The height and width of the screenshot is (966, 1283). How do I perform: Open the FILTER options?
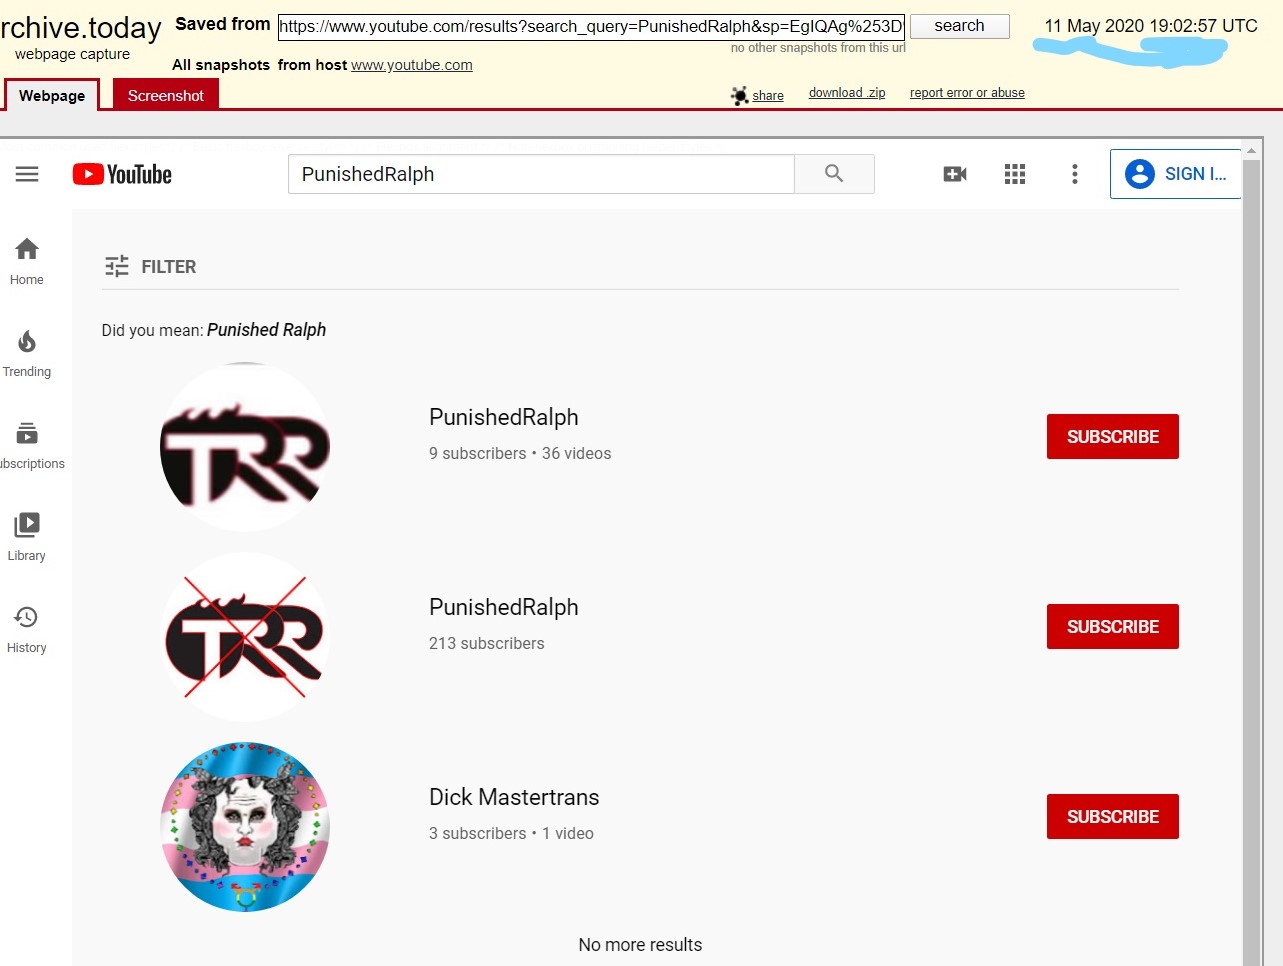(x=151, y=267)
